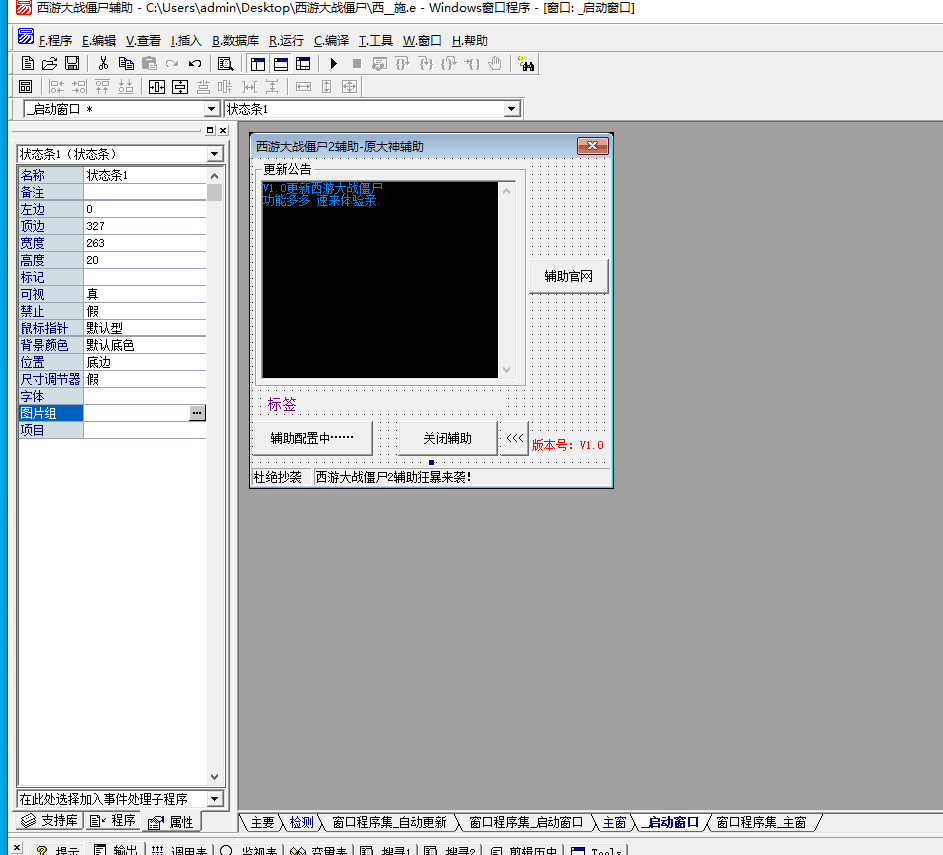The height and width of the screenshot is (855, 943).
Task: Switch to the 主要 document tab
Action: coord(262,822)
